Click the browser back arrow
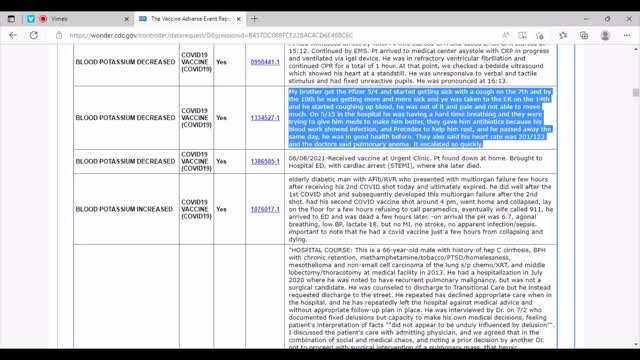 coord(13,35)
